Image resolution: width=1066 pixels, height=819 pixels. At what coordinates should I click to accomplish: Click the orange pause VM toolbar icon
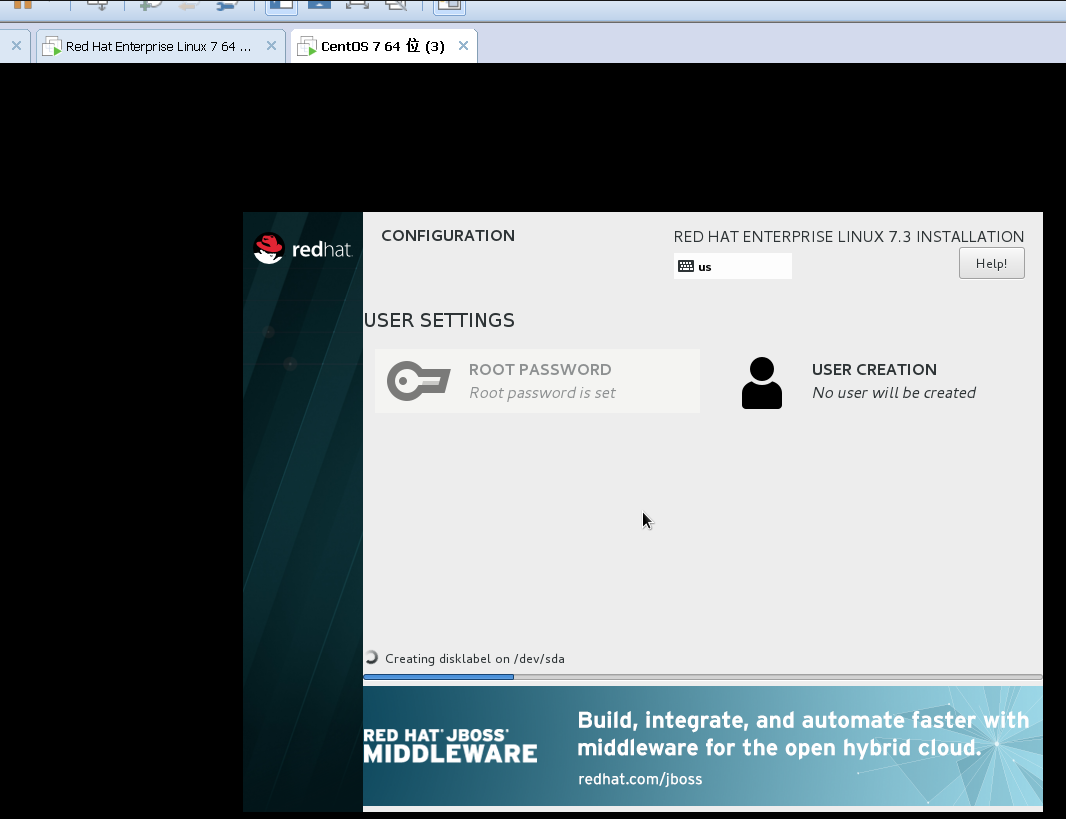click(x=22, y=4)
